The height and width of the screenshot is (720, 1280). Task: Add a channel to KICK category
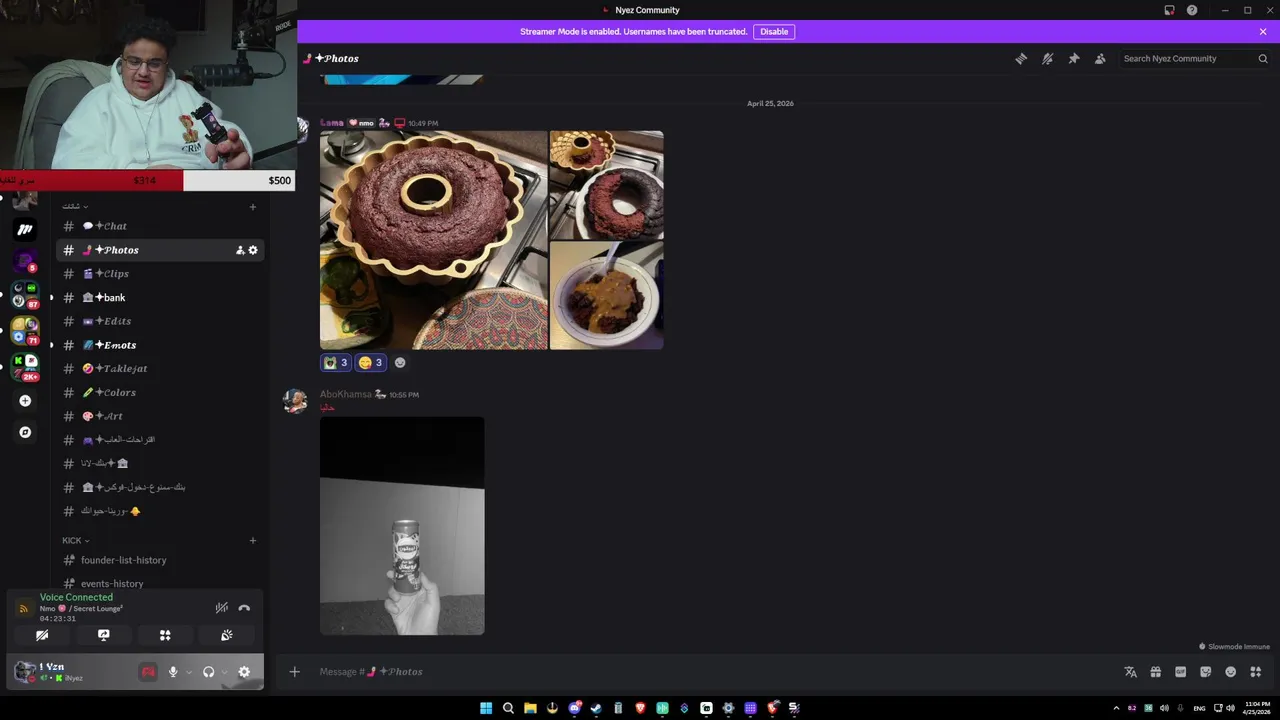(253, 541)
